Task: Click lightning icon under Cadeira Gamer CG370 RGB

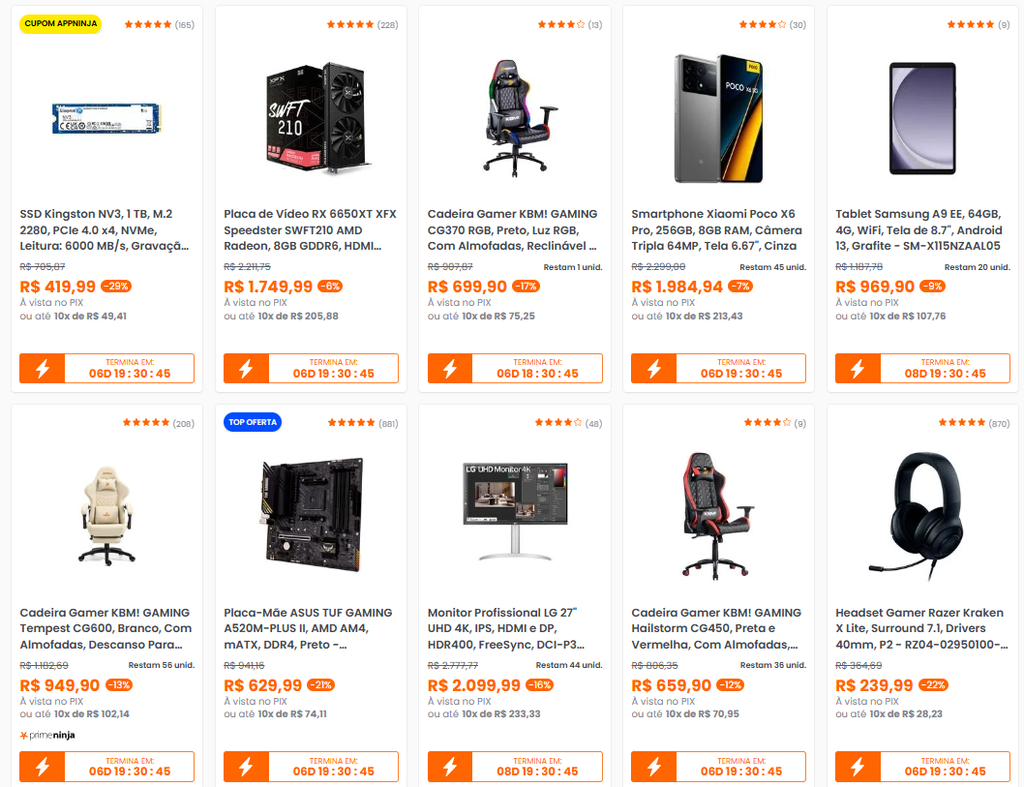Action: coord(450,368)
